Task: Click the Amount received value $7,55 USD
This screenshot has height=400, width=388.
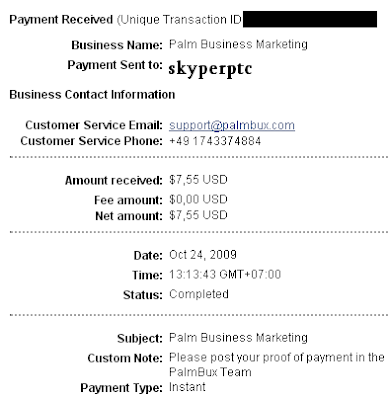Action: [198, 180]
